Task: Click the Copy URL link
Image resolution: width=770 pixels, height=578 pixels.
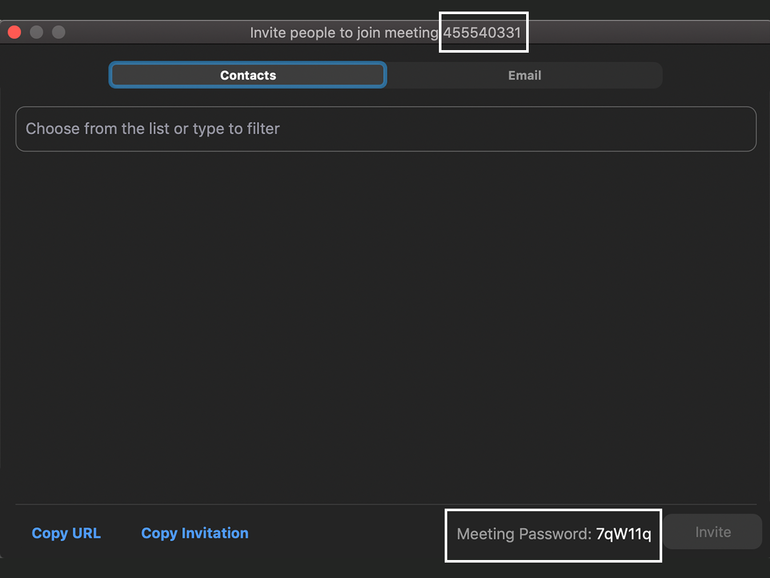Action: (66, 533)
